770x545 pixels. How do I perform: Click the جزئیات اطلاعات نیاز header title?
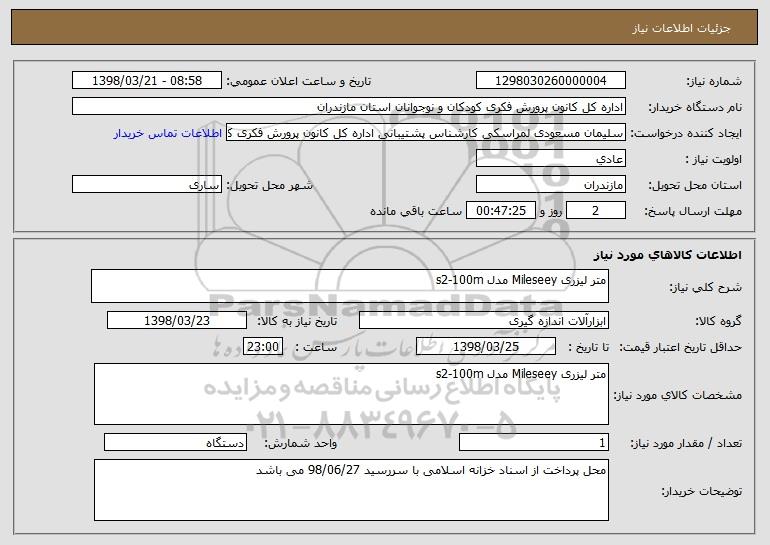(x=681, y=28)
